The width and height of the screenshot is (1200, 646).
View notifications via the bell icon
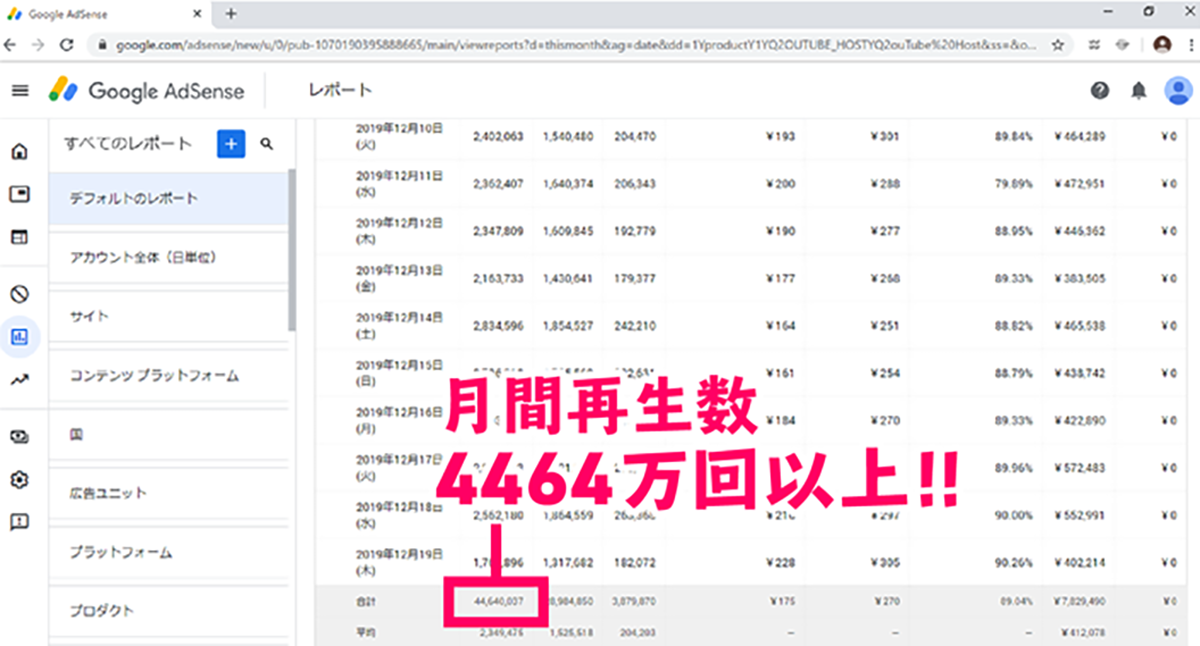[x=1139, y=91]
